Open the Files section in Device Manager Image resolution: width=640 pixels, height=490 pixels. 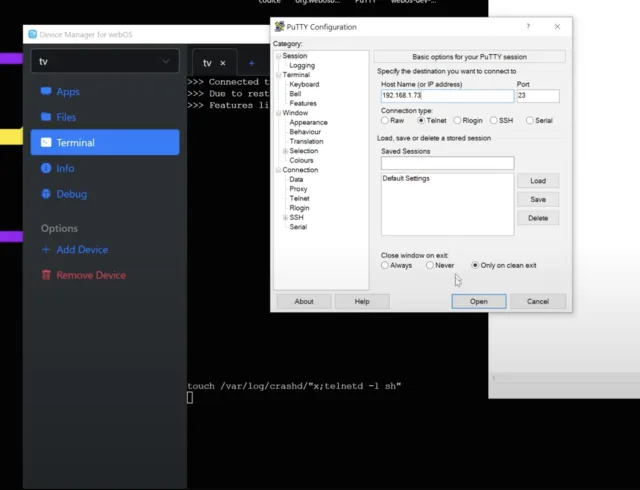click(x=105, y=117)
